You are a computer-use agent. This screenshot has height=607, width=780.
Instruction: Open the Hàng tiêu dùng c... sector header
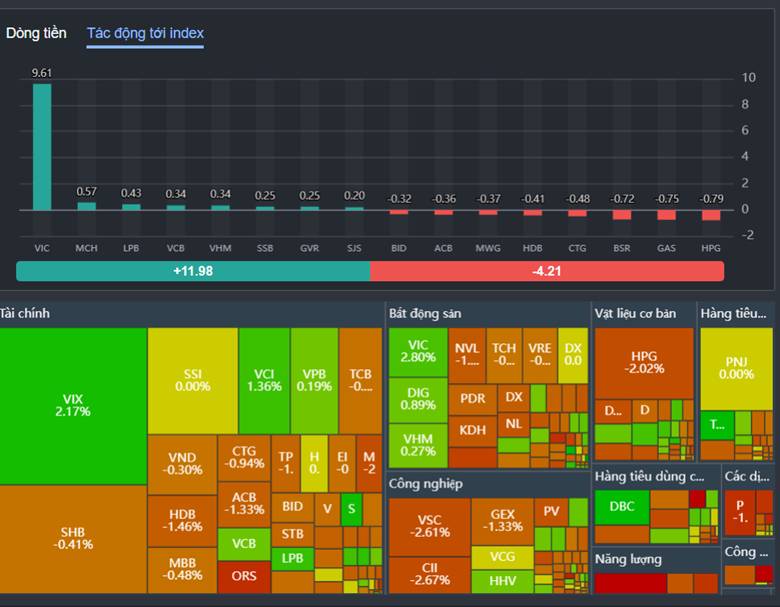tap(650, 477)
